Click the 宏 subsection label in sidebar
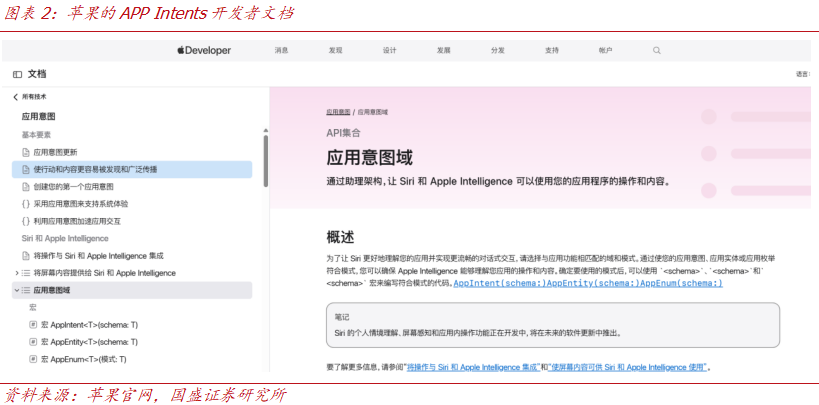This screenshot has width=819, height=405. [33, 307]
